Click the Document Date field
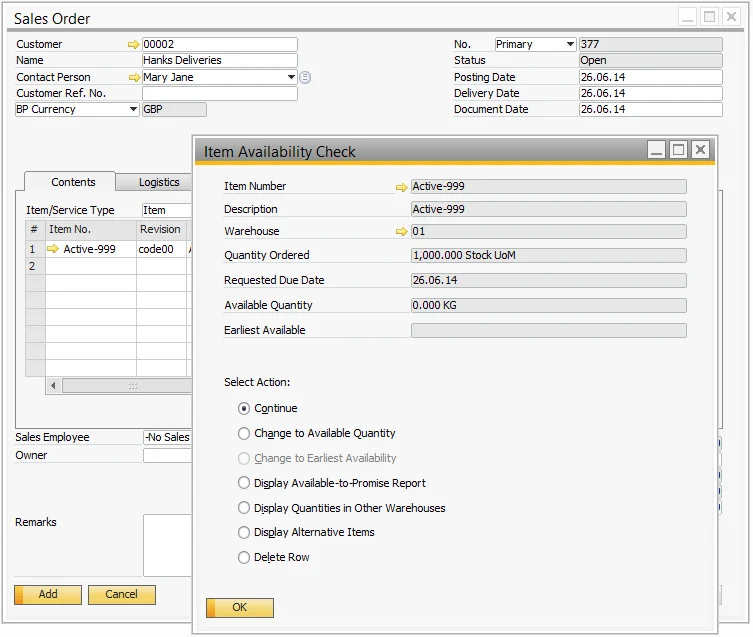Viewport: 753px width, 637px height. coord(651,110)
